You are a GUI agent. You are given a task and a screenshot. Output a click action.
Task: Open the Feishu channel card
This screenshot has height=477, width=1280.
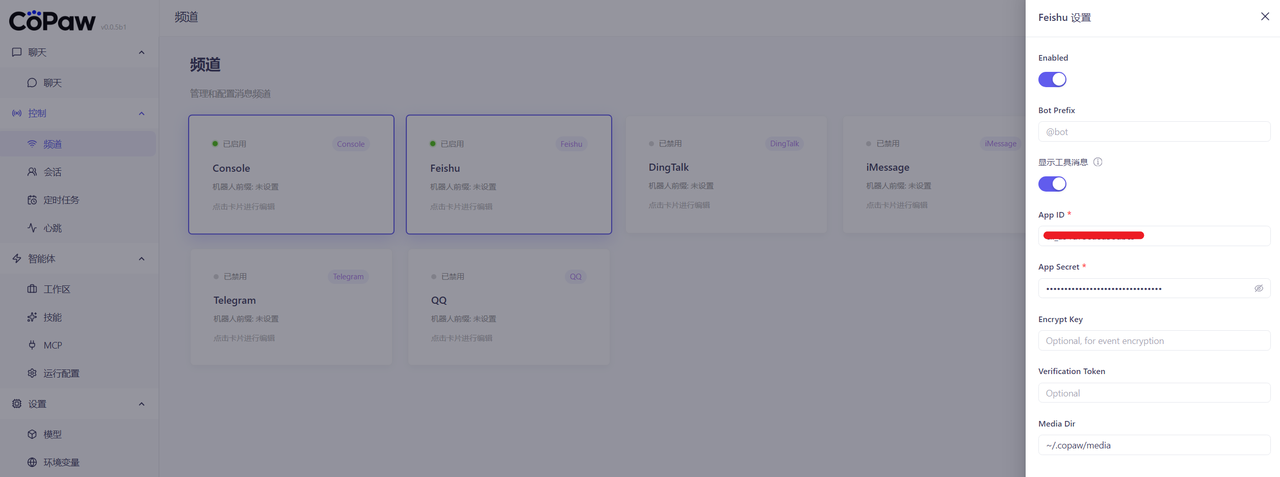[x=509, y=175]
